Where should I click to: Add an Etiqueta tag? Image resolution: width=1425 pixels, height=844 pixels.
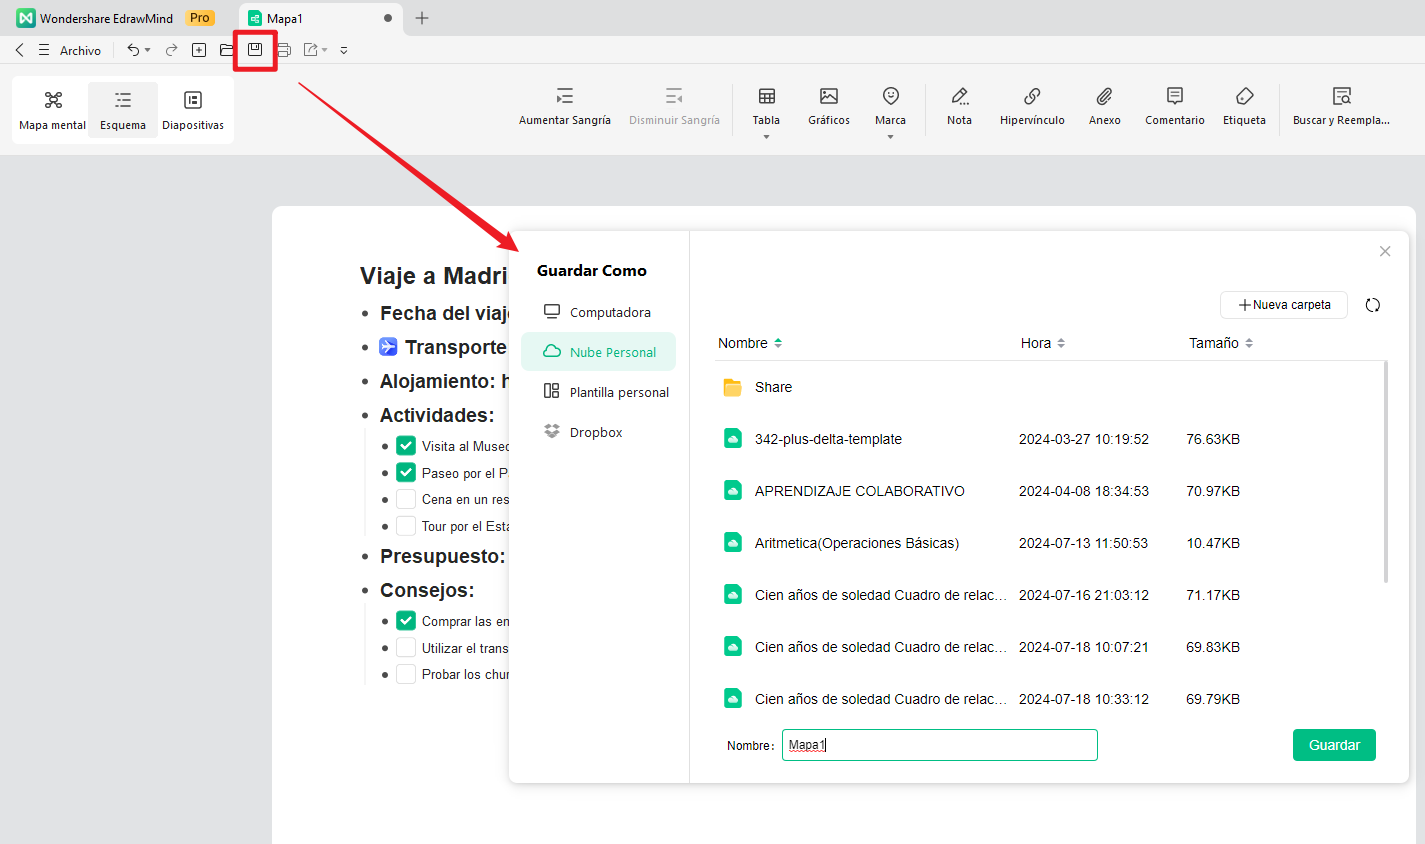coord(1244,107)
